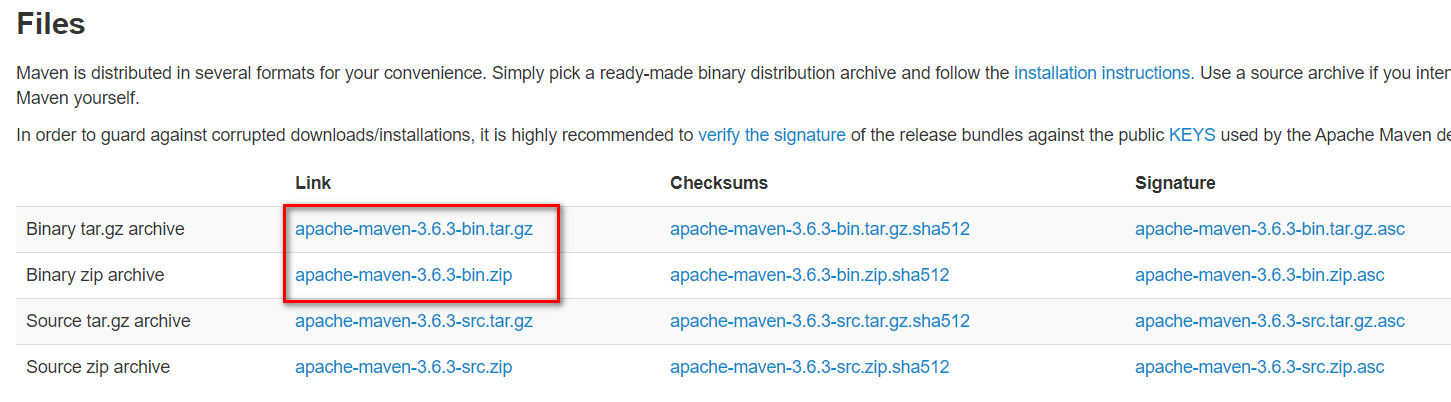Click the Files section heading
The height and width of the screenshot is (402, 1451).
point(51,23)
